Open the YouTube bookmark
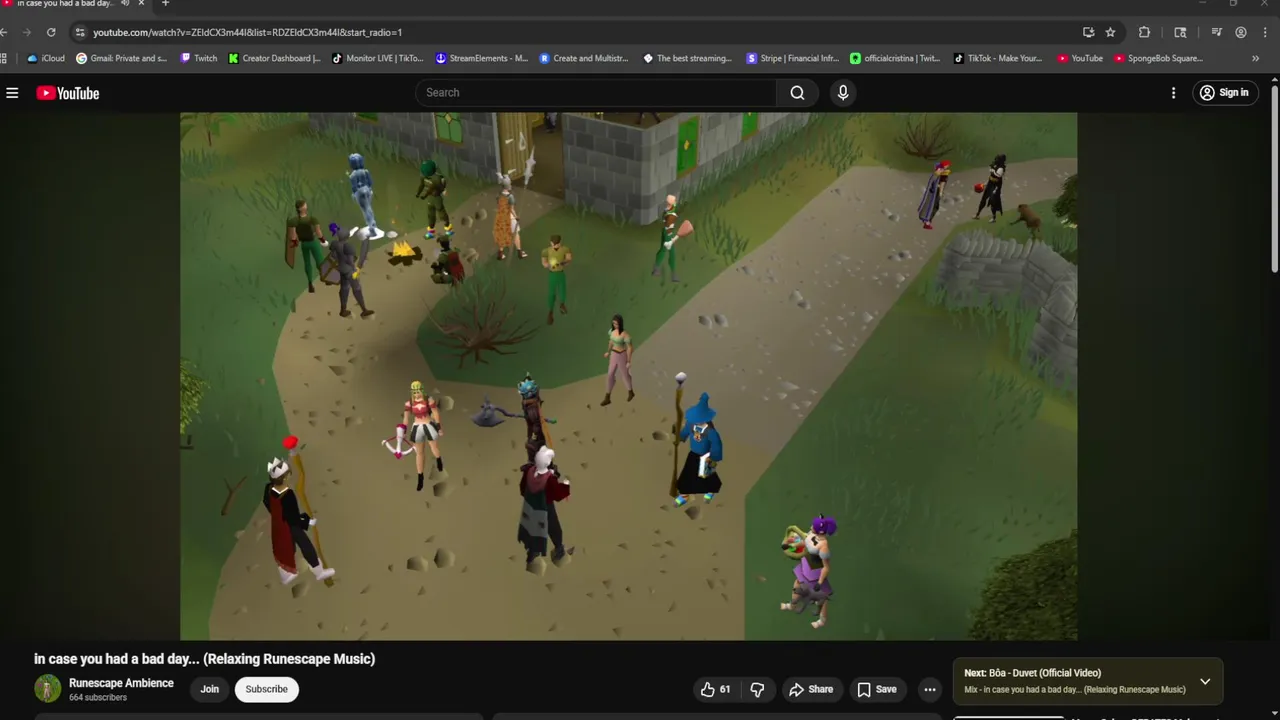This screenshot has height=720, width=1280. click(x=1080, y=58)
